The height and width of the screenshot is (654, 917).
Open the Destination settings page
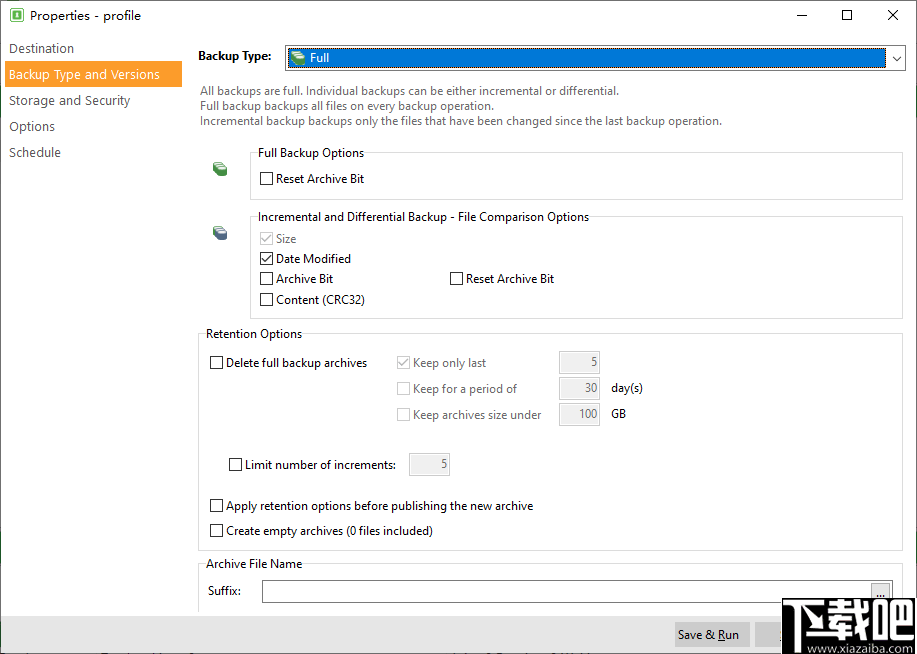click(42, 48)
